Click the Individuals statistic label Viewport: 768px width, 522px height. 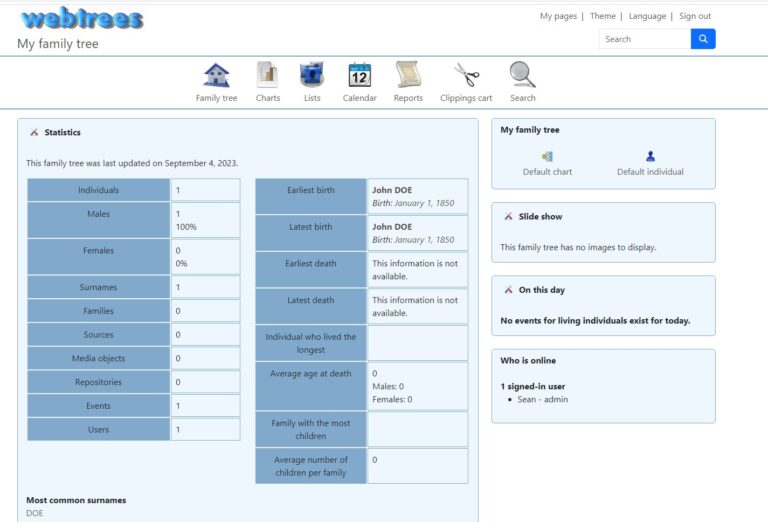[98, 190]
